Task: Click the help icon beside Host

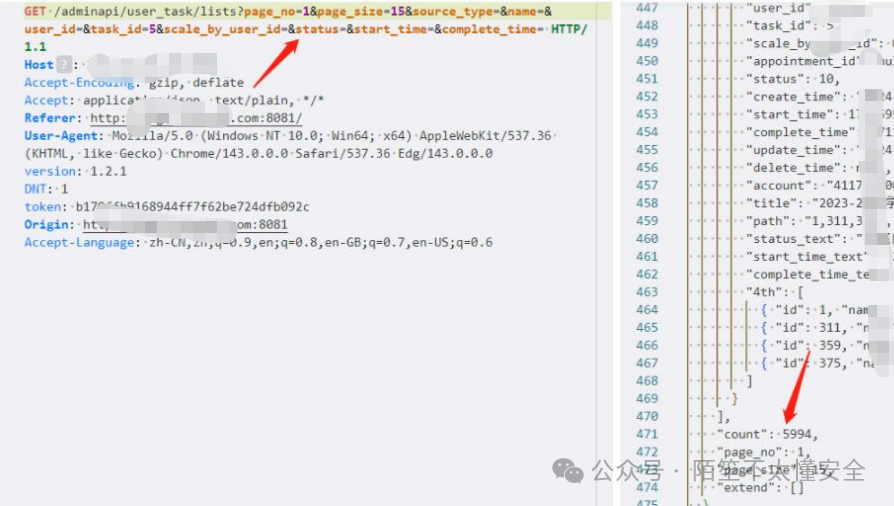Action: 64,64
